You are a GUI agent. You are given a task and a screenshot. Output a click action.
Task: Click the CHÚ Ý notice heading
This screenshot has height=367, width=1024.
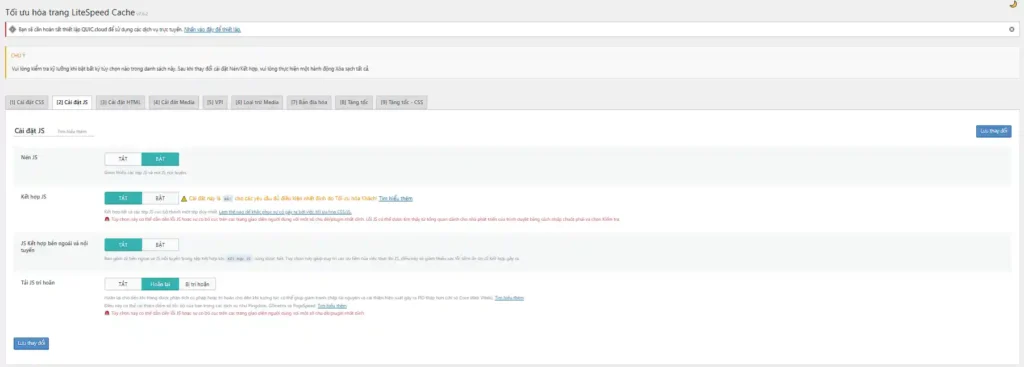coord(18,56)
